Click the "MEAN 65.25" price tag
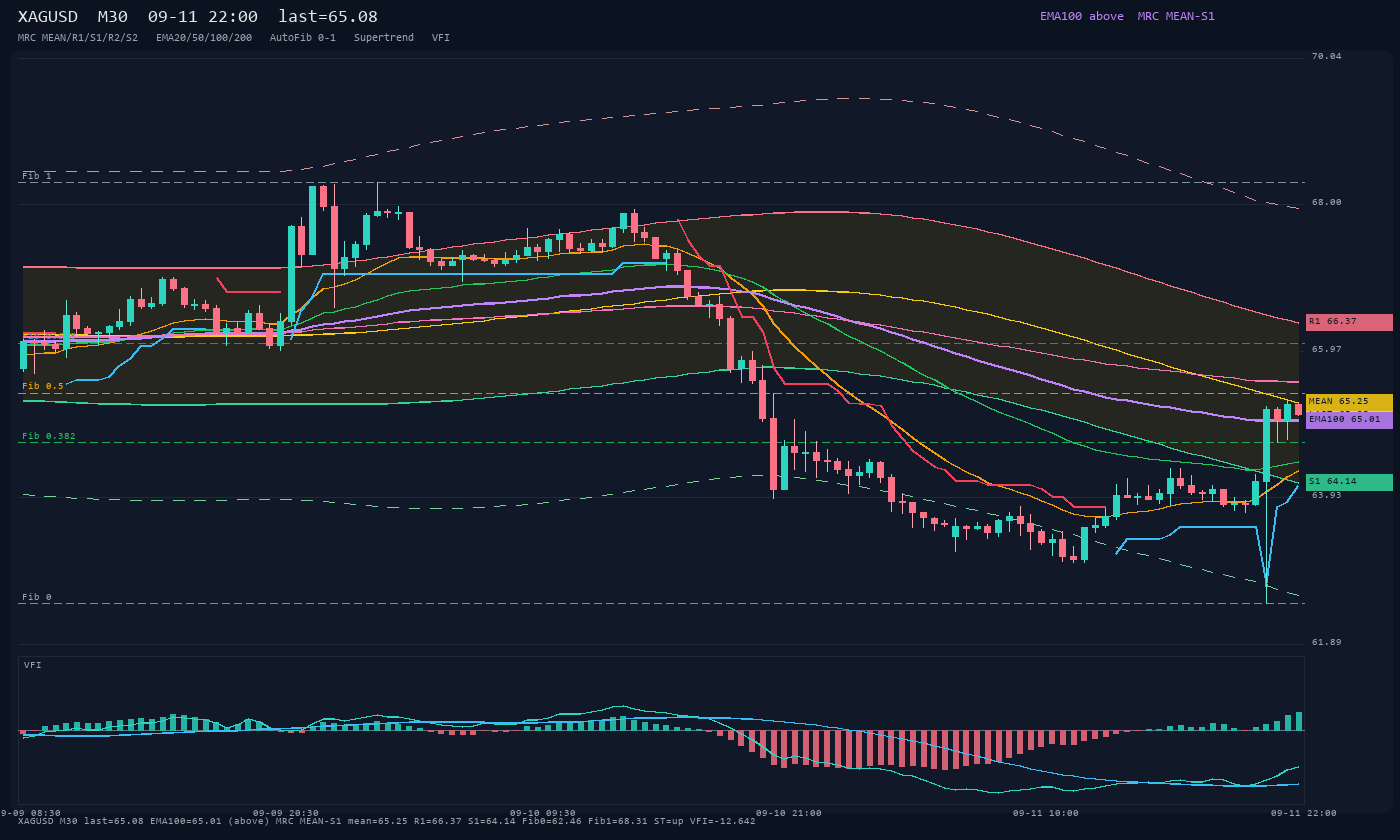1400x840 pixels. (x=1349, y=402)
